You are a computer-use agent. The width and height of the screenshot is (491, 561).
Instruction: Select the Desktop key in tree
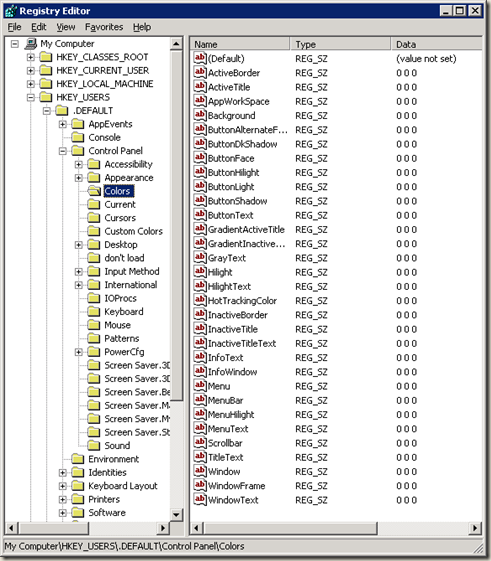pos(121,244)
